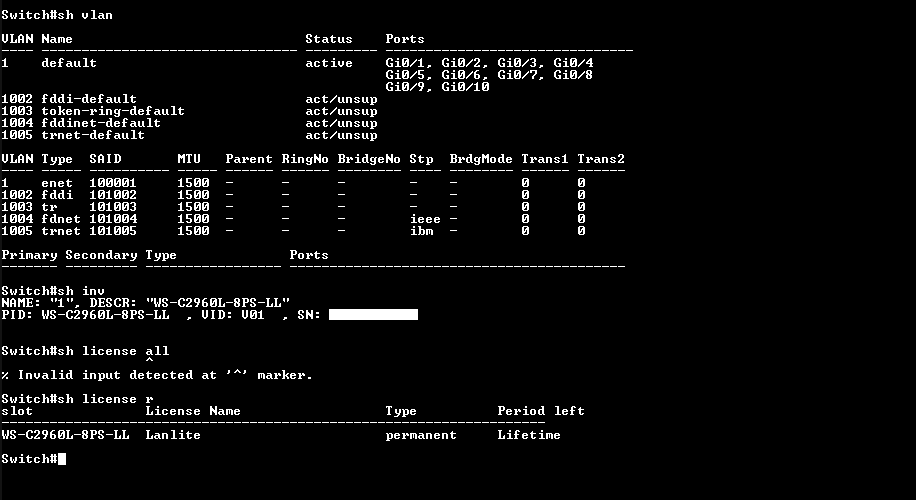Click the 'Status' column header

(x=329, y=39)
